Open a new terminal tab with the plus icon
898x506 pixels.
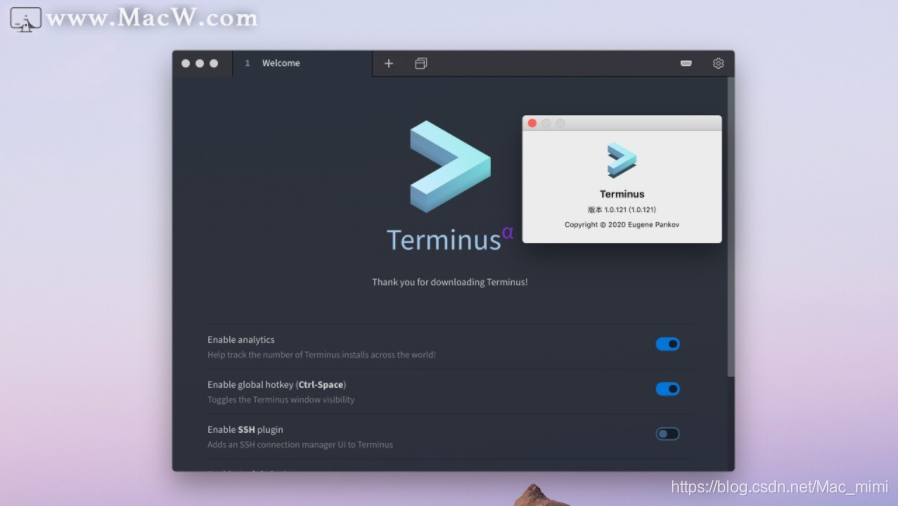(388, 64)
